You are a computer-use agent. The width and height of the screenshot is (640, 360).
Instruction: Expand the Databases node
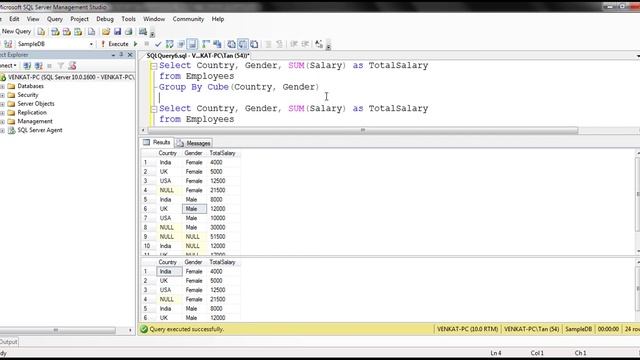2,86
